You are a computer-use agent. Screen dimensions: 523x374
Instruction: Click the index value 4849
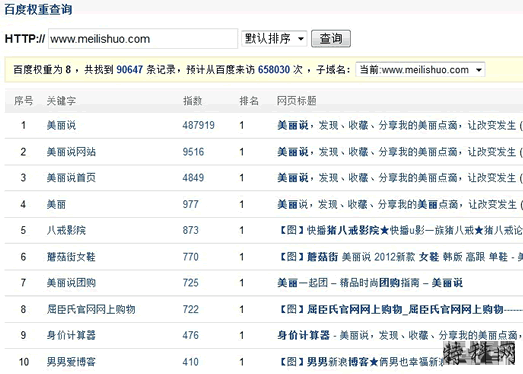pos(193,177)
